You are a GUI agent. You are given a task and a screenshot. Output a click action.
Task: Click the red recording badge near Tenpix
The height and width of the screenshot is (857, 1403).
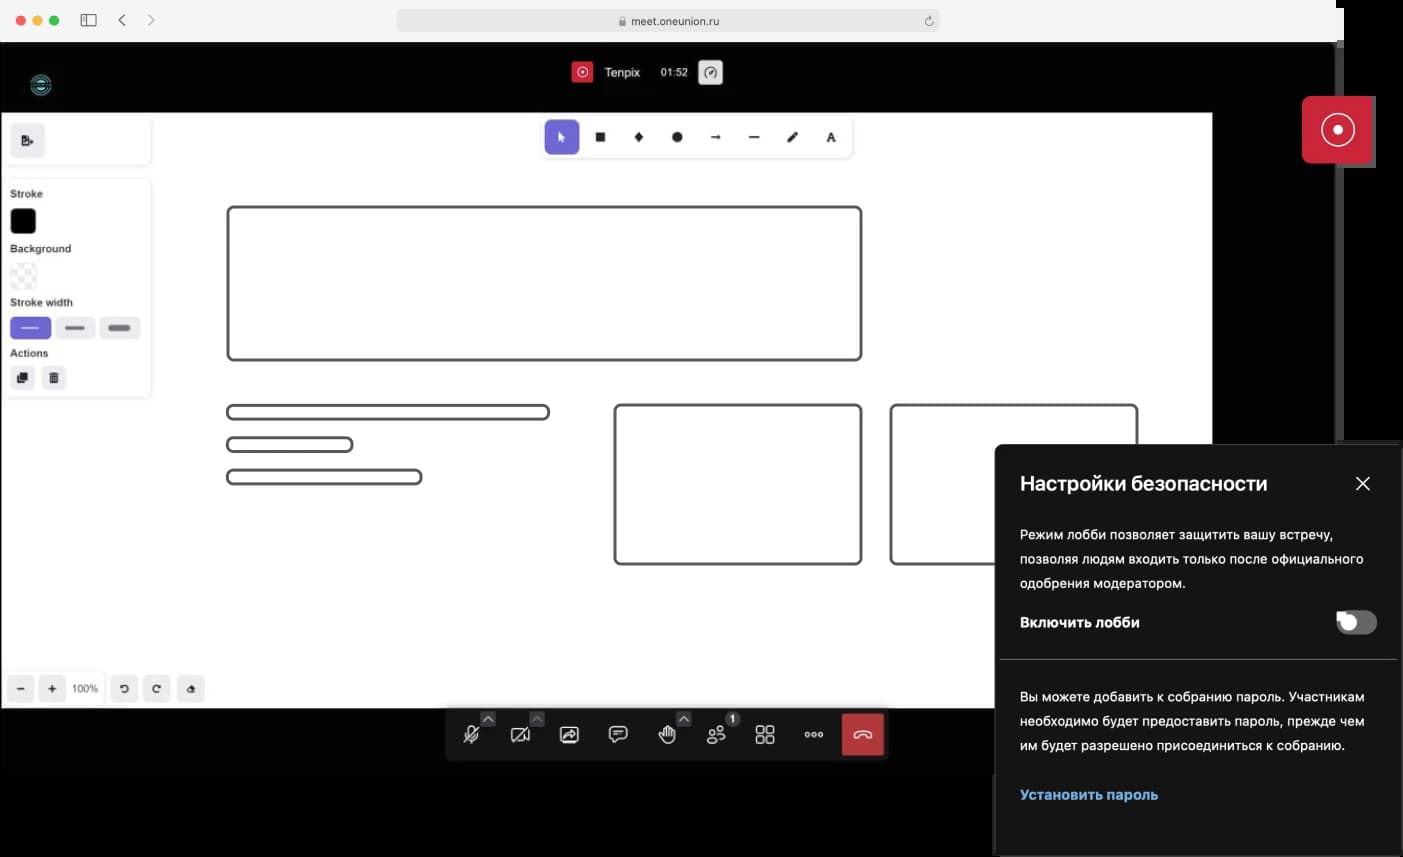583,72
